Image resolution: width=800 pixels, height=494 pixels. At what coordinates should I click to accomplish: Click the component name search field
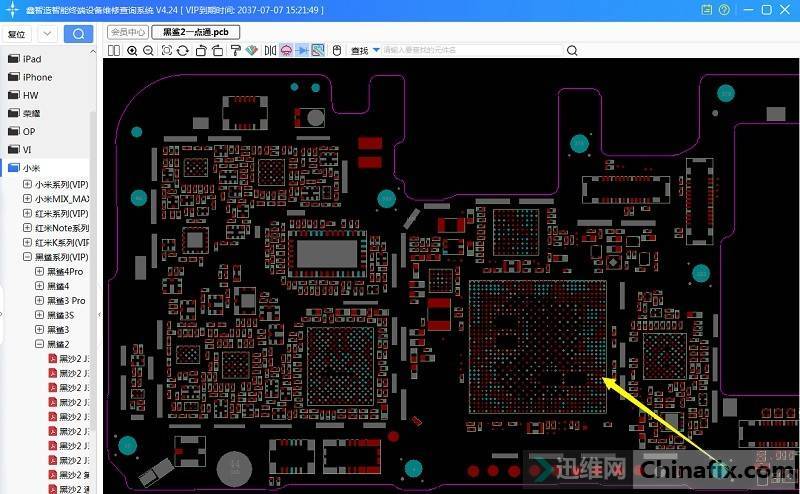coord(472,50)
